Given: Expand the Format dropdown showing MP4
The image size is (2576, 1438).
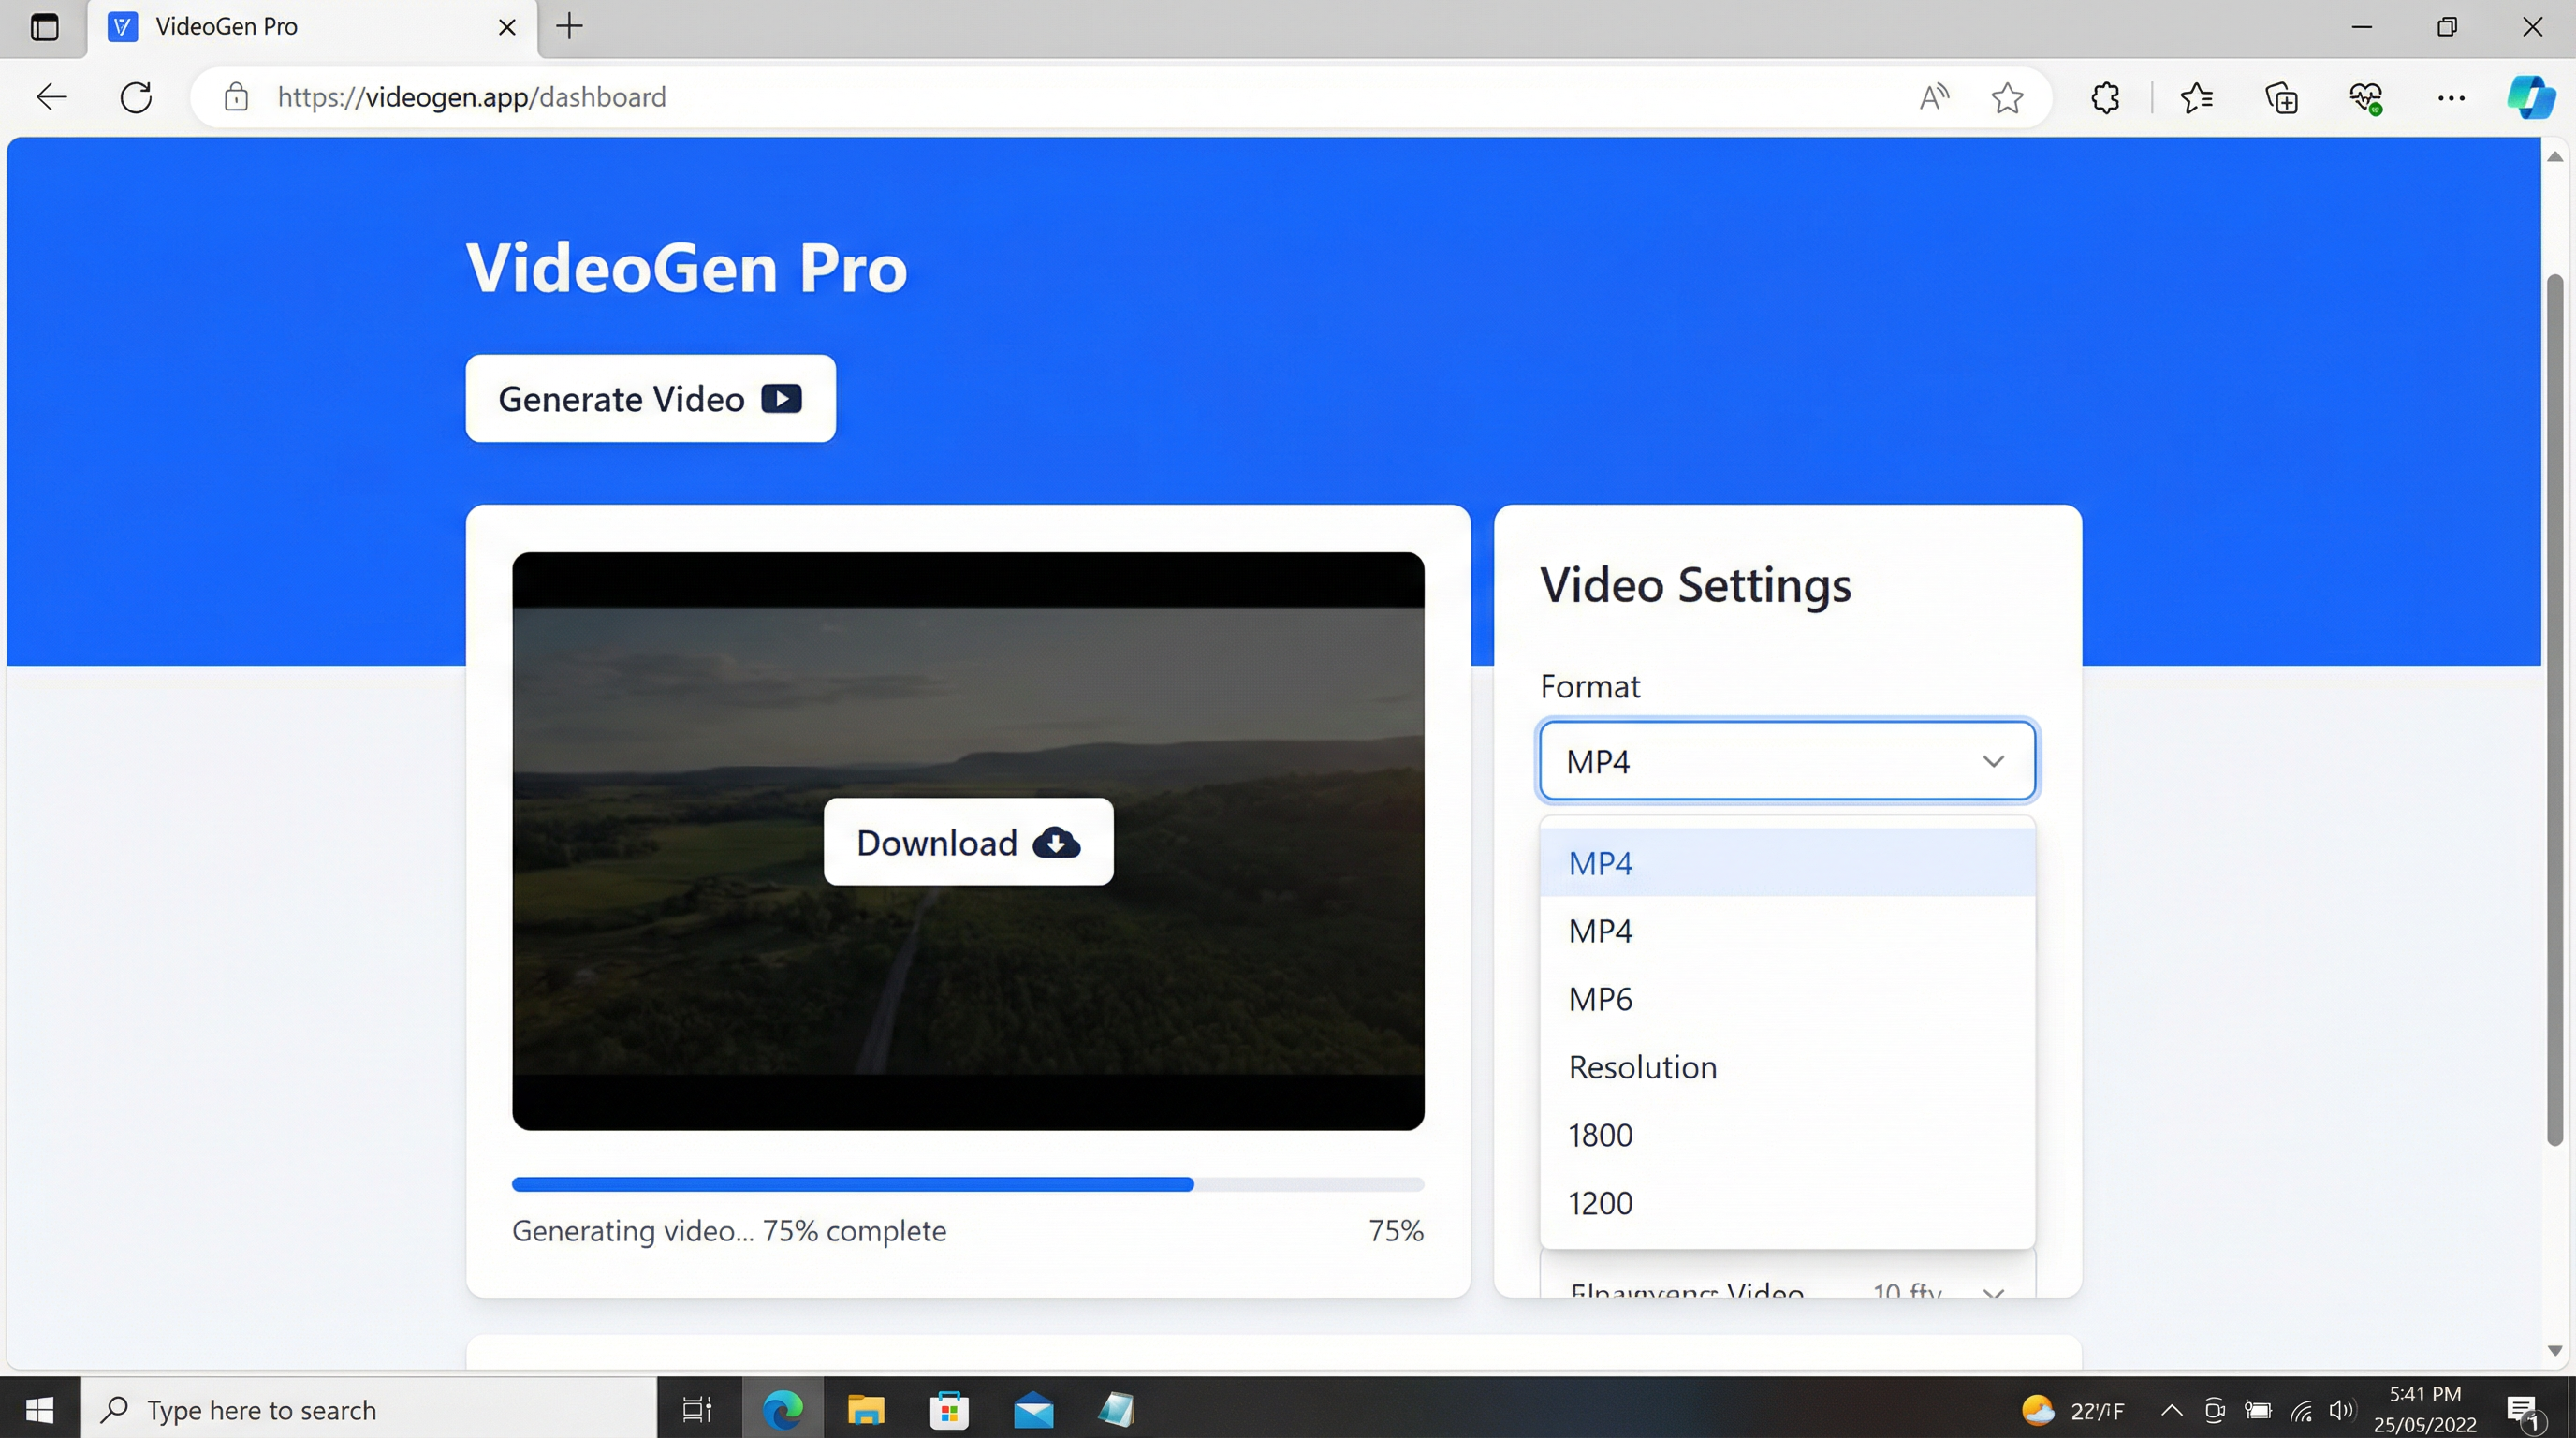Looking at the screenshot, I should (1786, 761).
